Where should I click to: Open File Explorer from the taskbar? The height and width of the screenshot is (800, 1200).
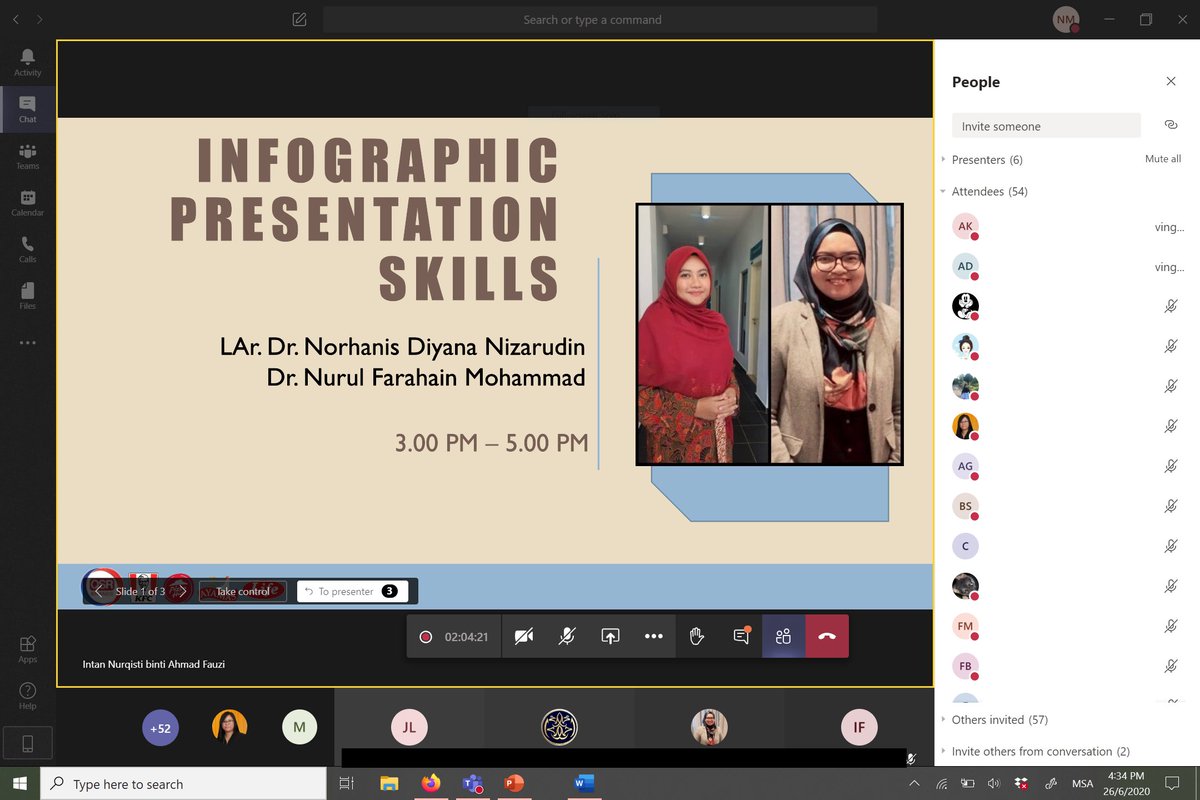point(389,784)
